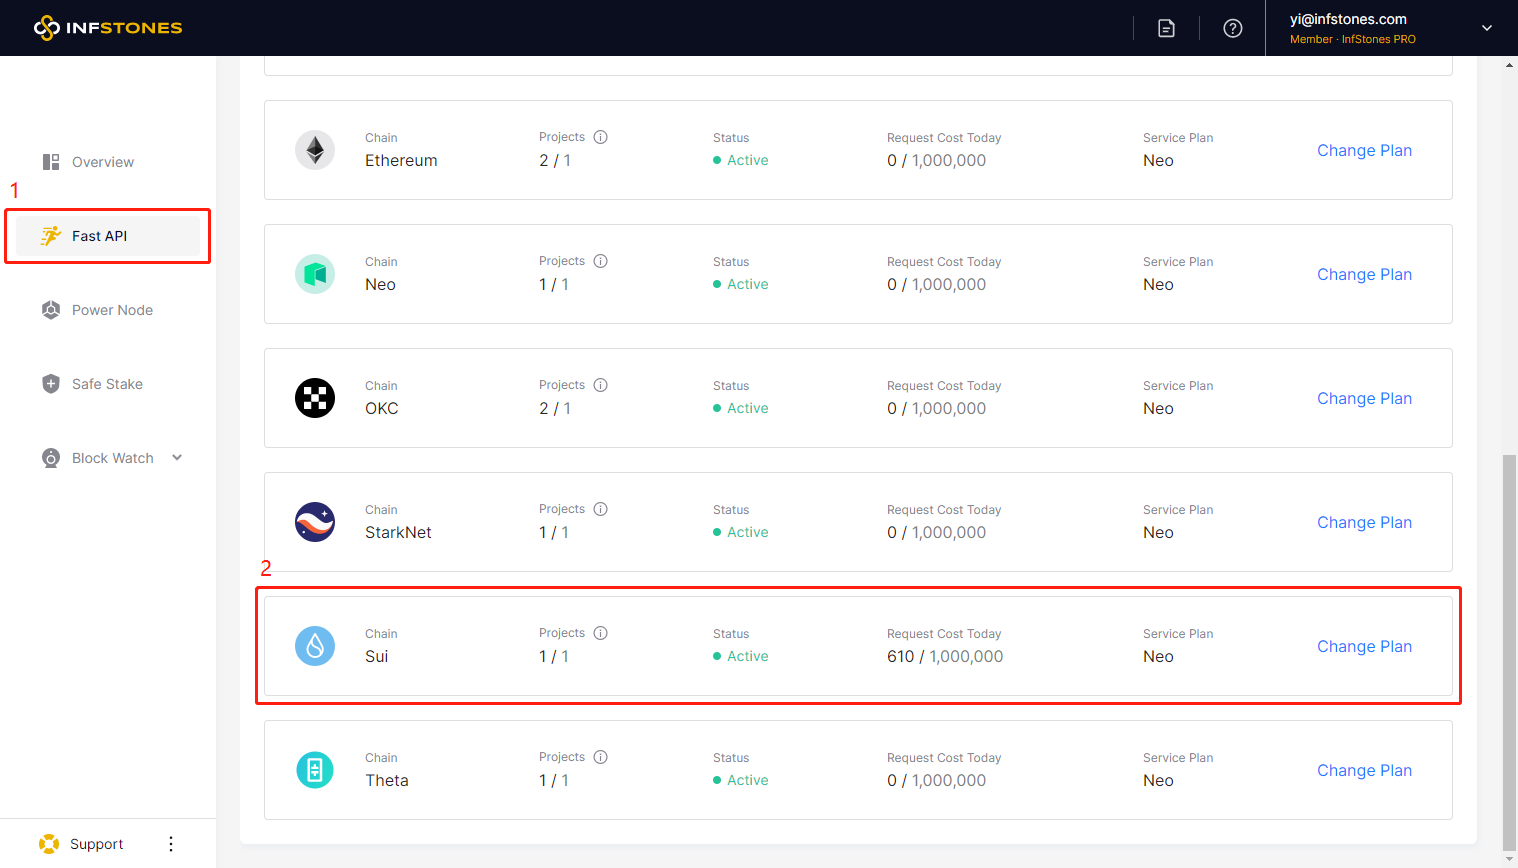Click the Active status in Sui row
This screenshot has width=1518, height=868.
[741, 657]
